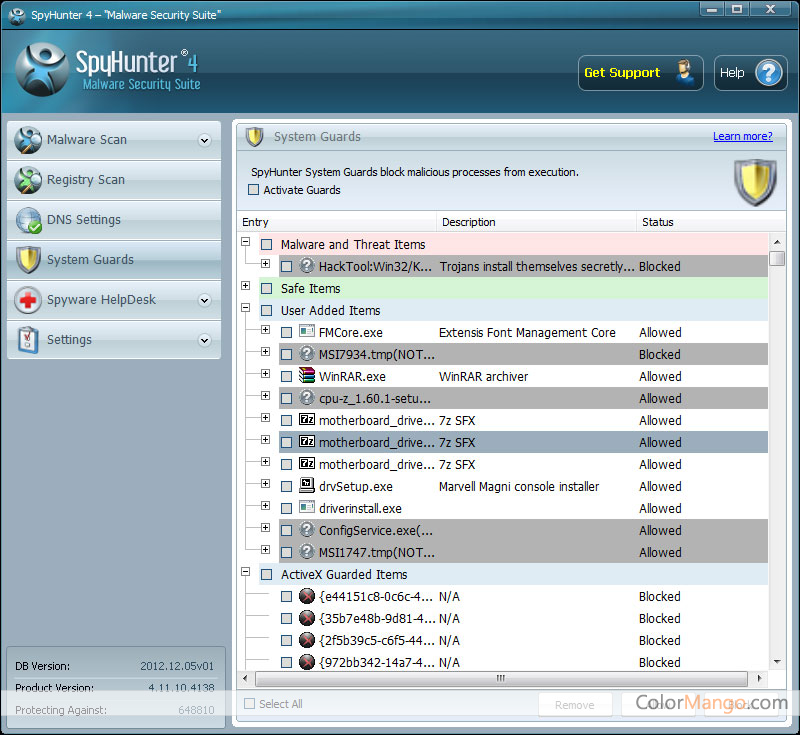
Task: Collapse the ActiveX Guarded Items group
Action: (245, 571)
